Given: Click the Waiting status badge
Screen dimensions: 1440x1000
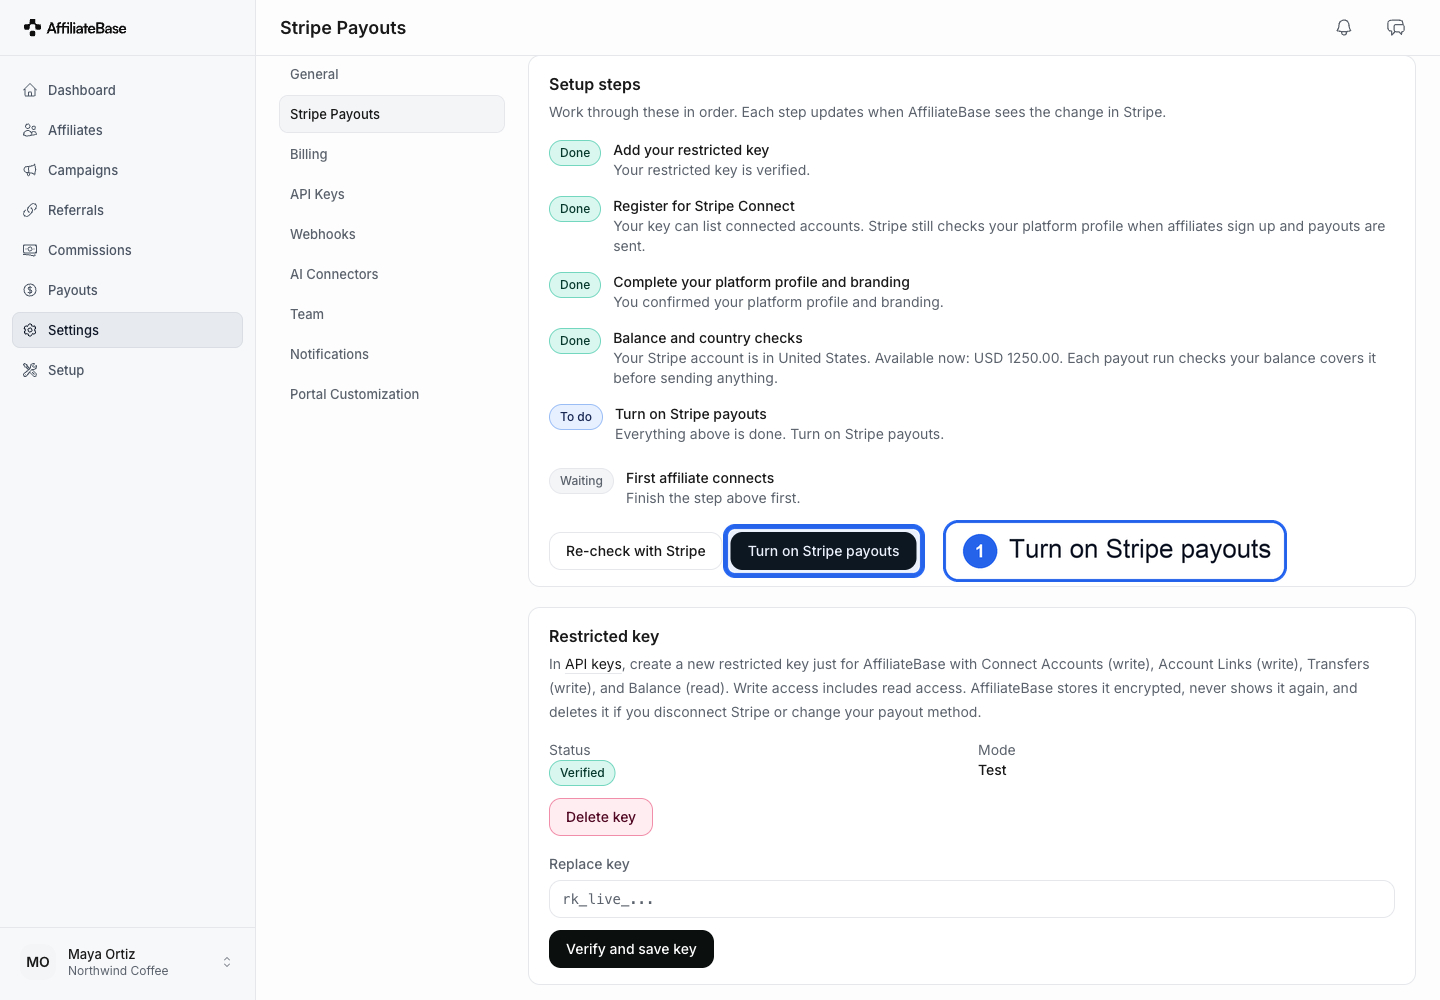Looking at the screenshot, I should click(x=581, y=481).
